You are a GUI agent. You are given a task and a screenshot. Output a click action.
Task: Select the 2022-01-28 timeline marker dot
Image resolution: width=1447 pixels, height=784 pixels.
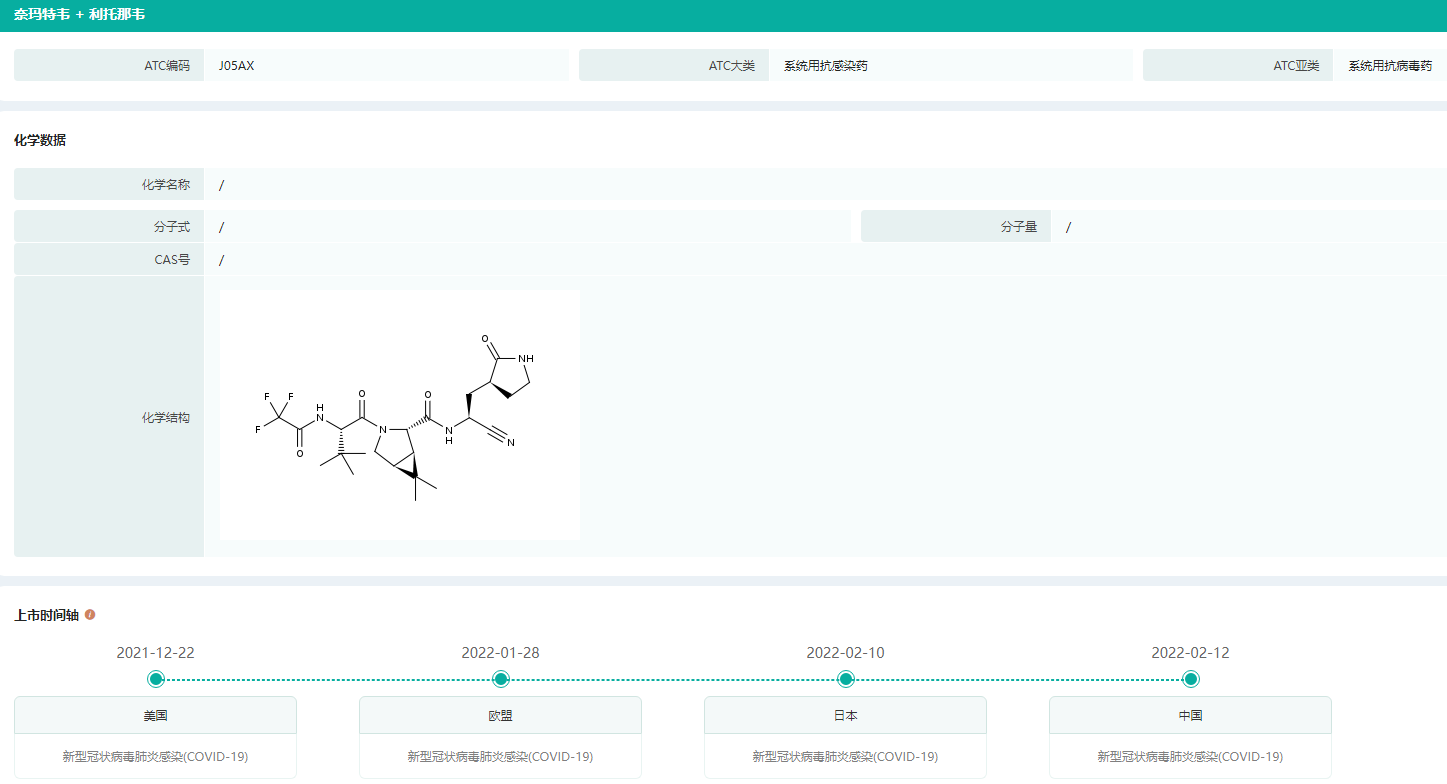click(501, 680)
